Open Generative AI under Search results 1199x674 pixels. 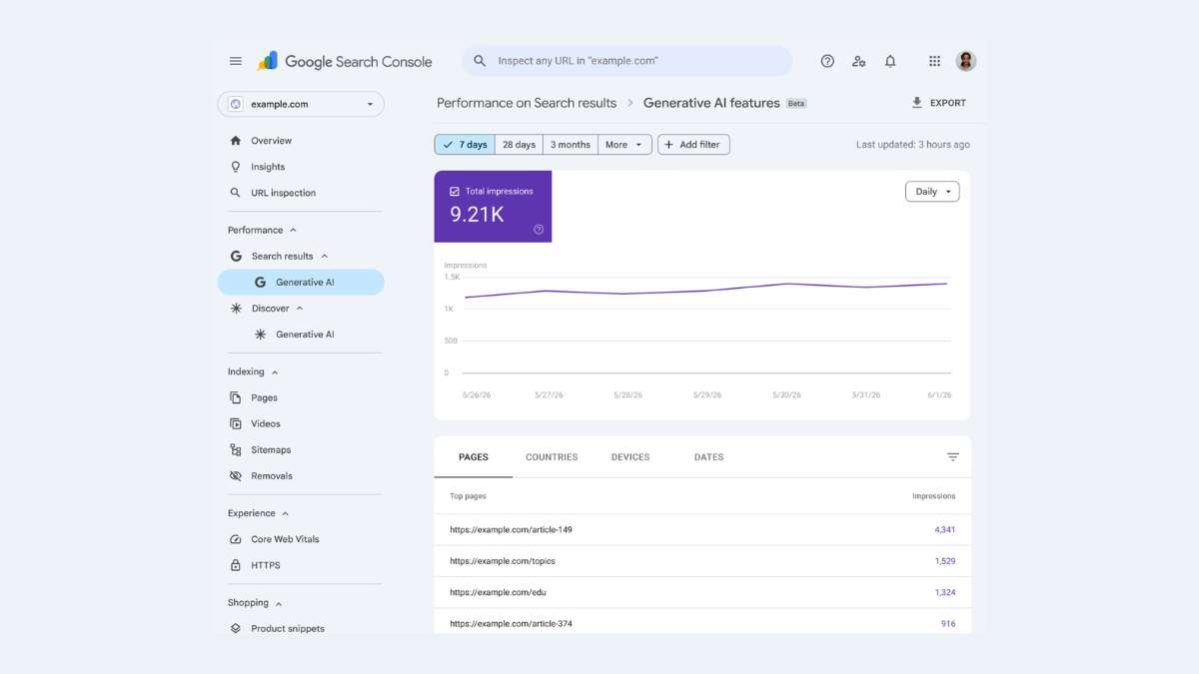[x=301, y=282]
